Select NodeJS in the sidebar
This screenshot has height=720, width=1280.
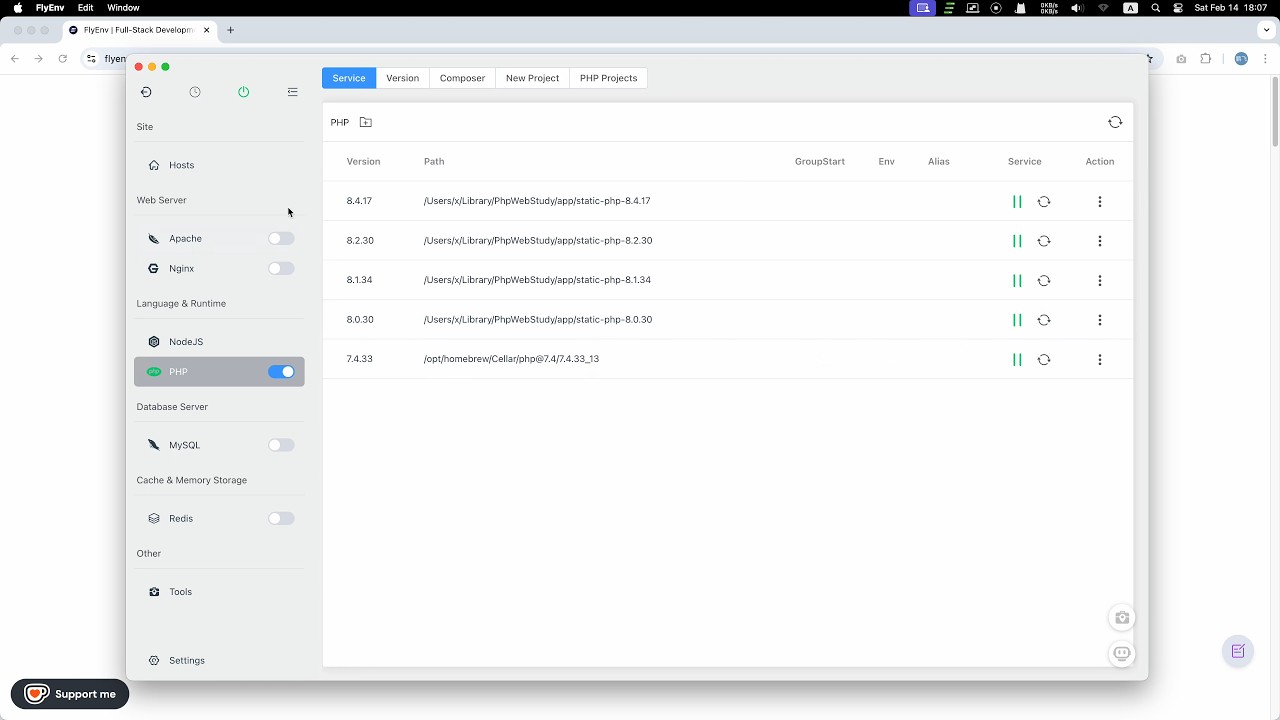point(219,342)
